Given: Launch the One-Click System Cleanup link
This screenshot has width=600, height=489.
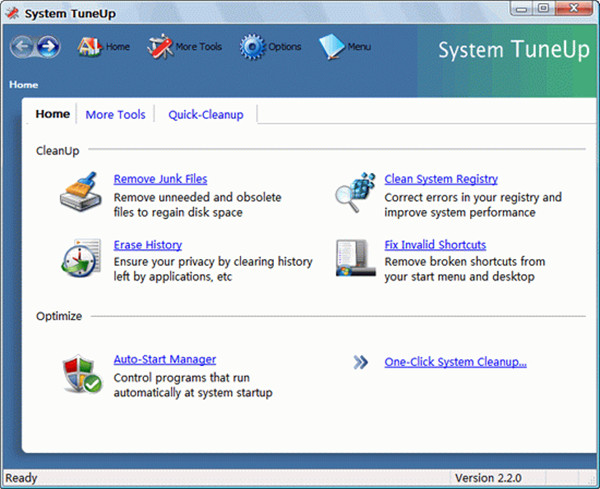Looking at the screenshot, I should click(x=455, y=362).
